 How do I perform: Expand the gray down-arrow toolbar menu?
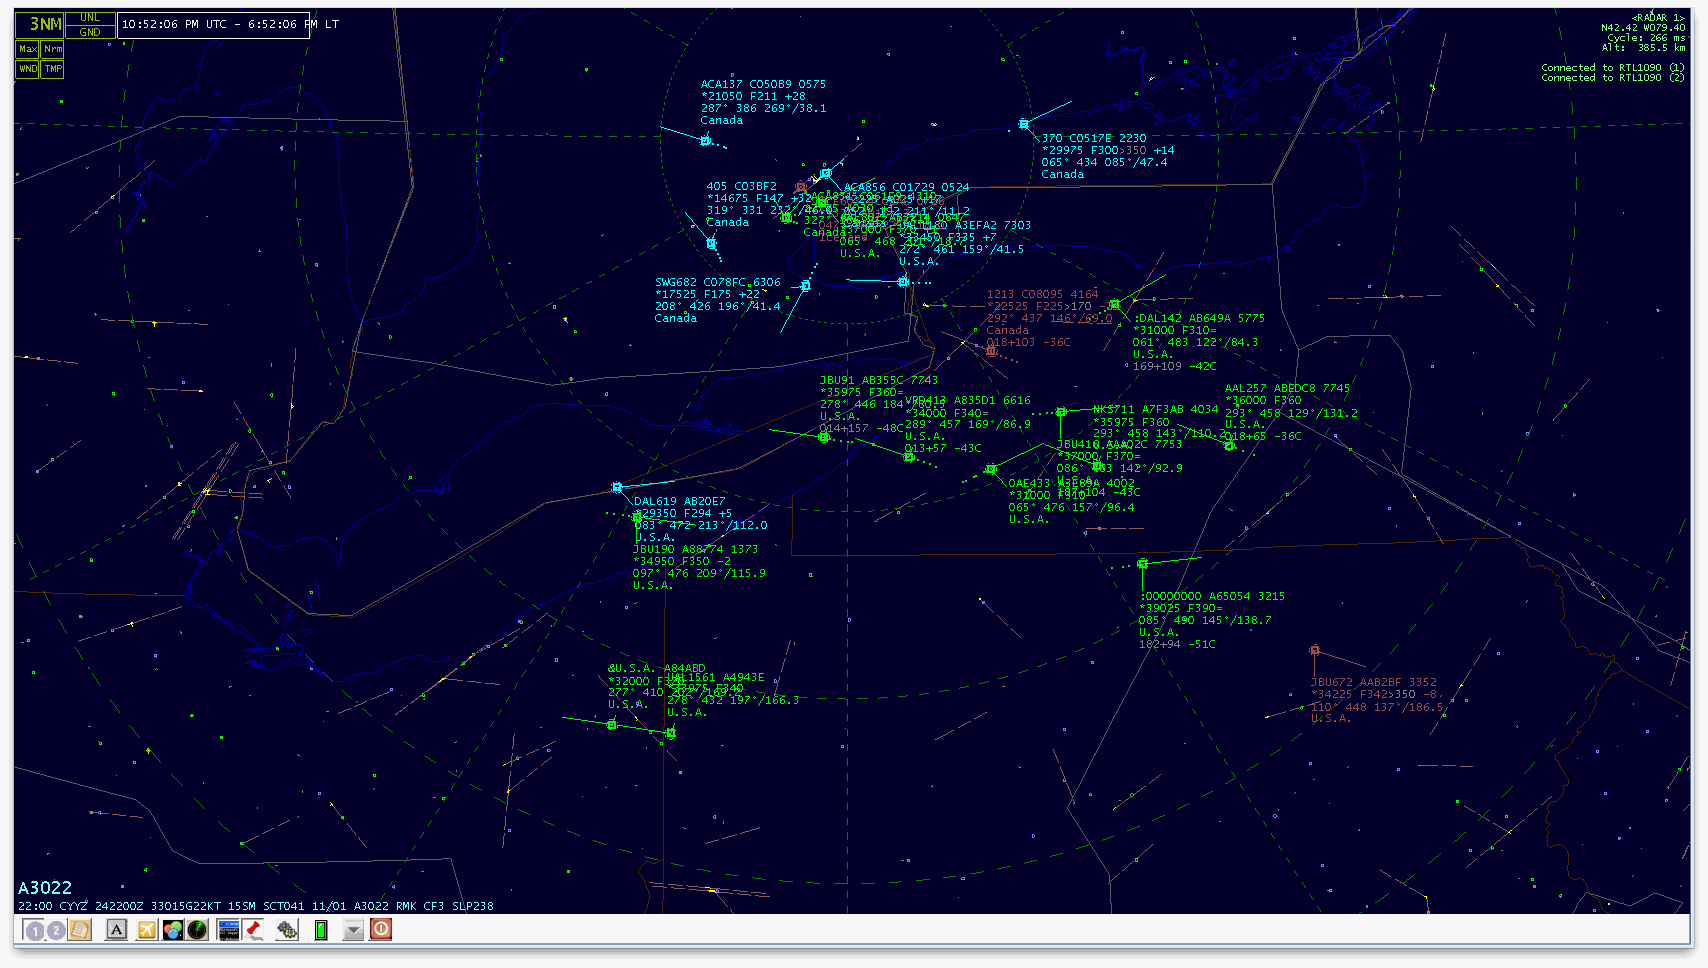(353, 930)
